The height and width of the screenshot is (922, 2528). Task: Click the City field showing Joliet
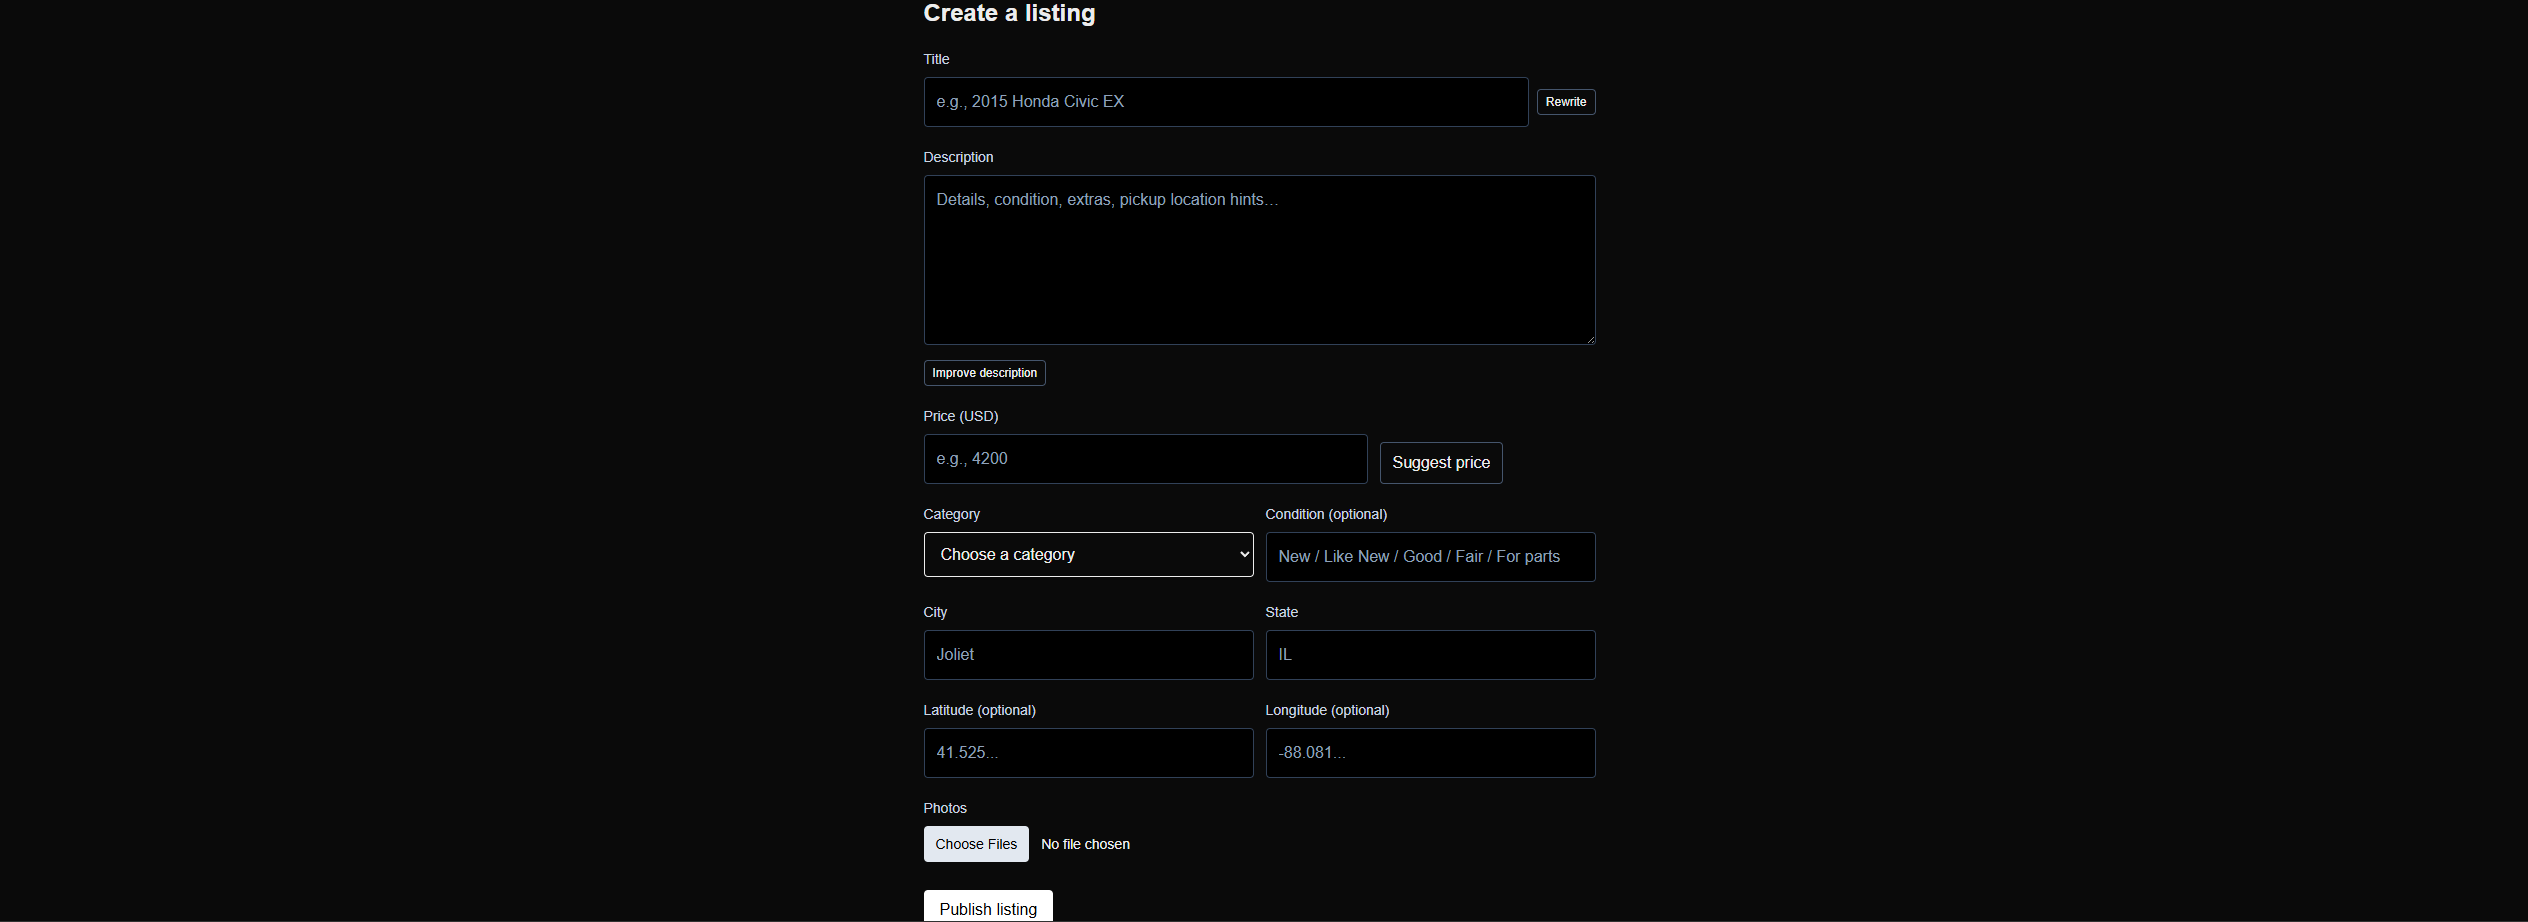point(1088,655)
